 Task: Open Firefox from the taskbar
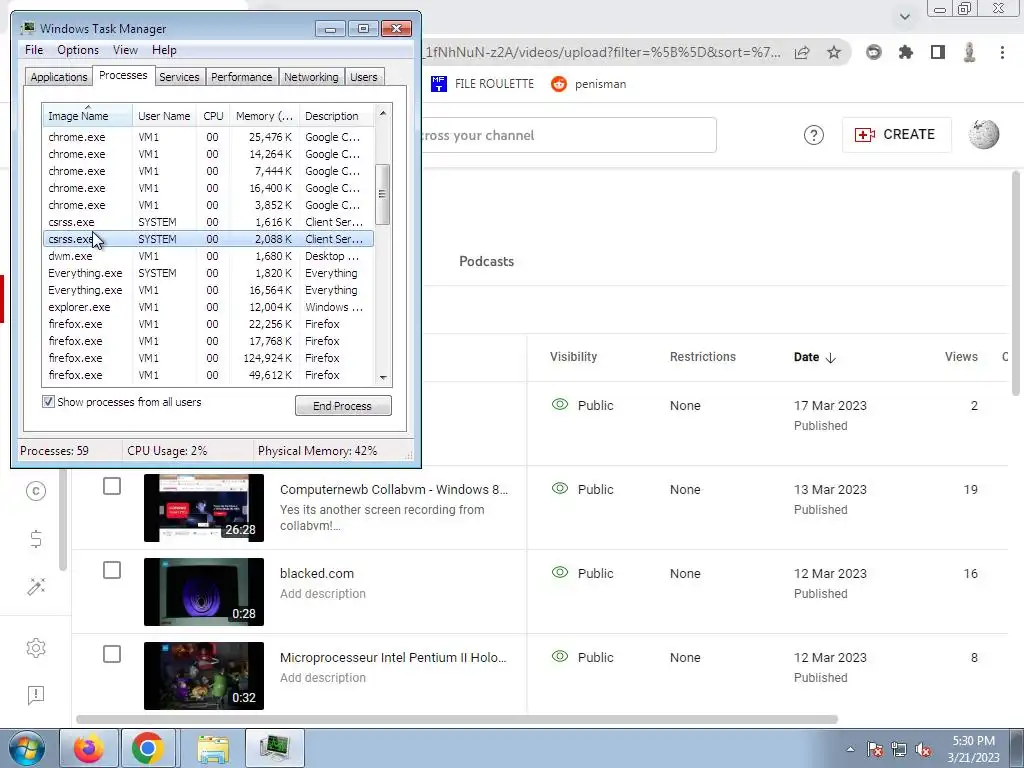[89, 748]
